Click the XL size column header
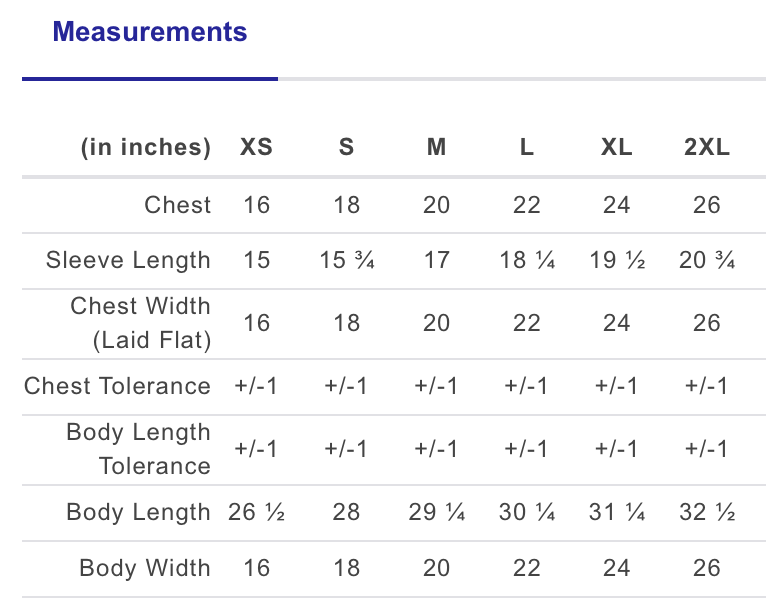 617,147
